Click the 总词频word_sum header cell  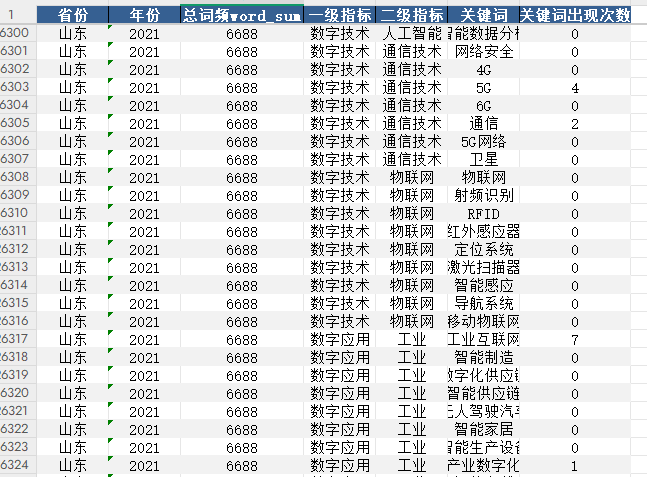click(x=242, y=15)
